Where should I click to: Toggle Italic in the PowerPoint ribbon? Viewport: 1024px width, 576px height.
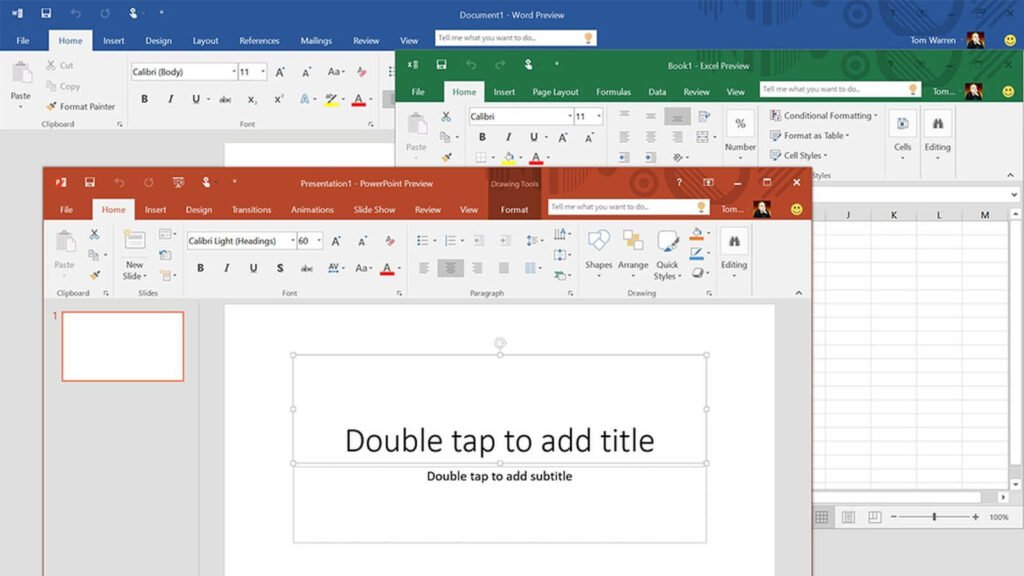(227, 268)
